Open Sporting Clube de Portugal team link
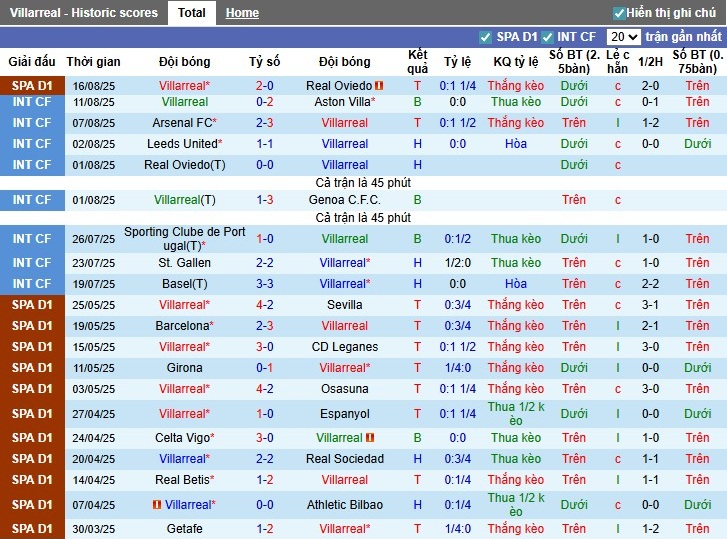 click(x=184, y=239)
